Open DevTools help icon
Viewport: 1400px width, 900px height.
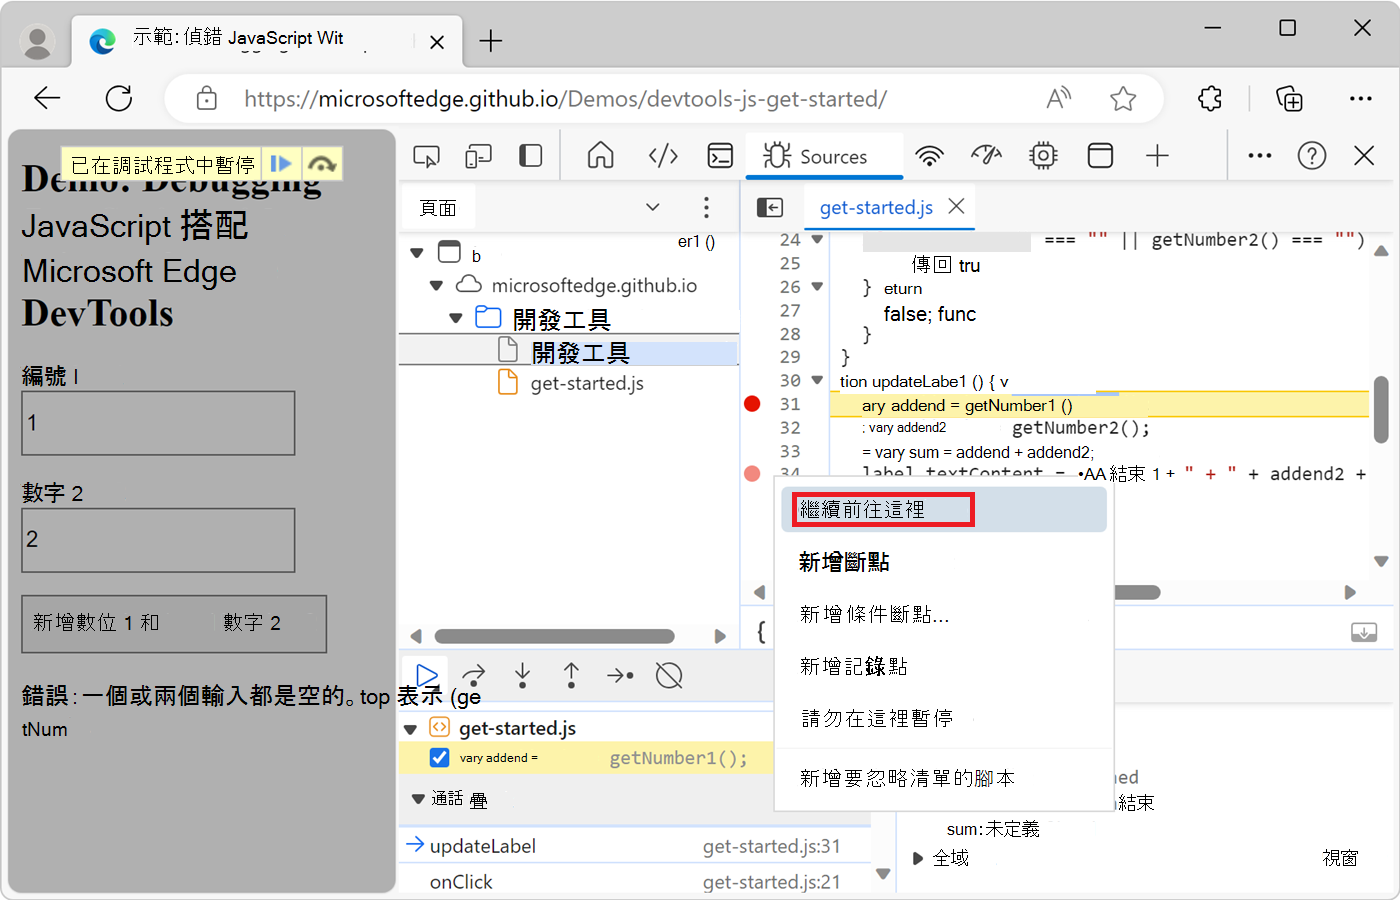(x=1312, y=156)
